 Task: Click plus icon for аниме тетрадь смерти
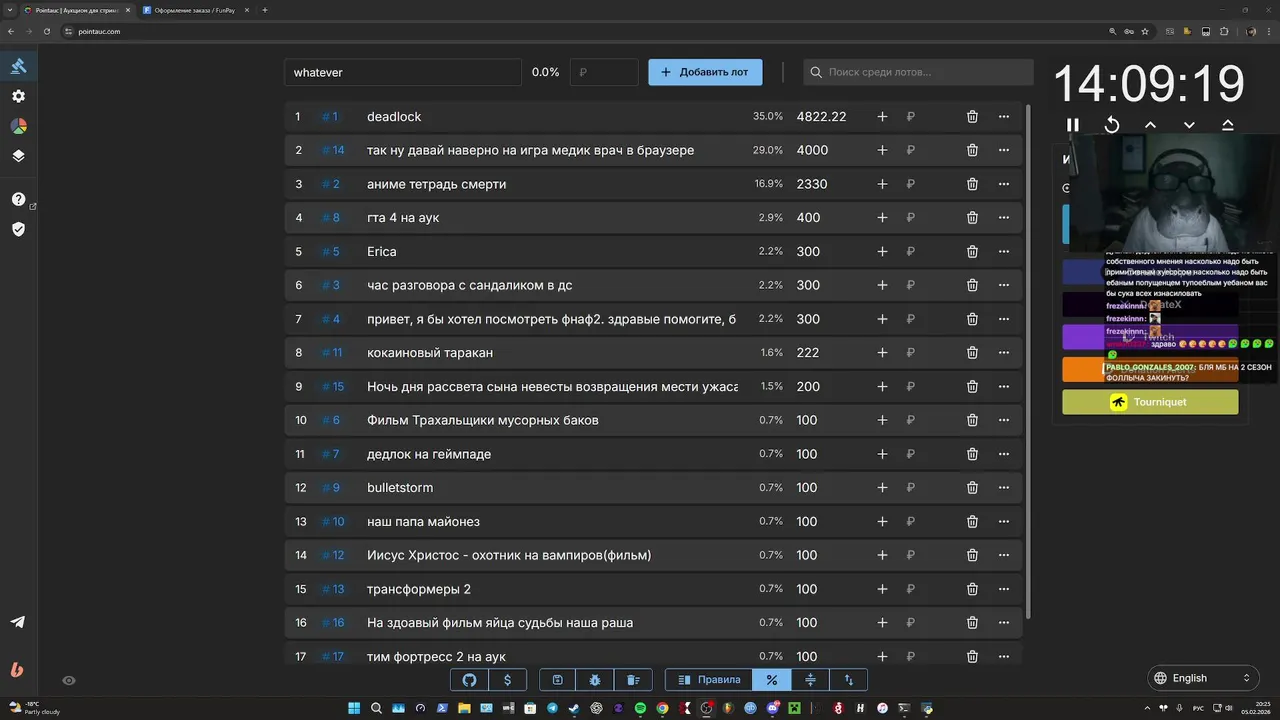882,184
